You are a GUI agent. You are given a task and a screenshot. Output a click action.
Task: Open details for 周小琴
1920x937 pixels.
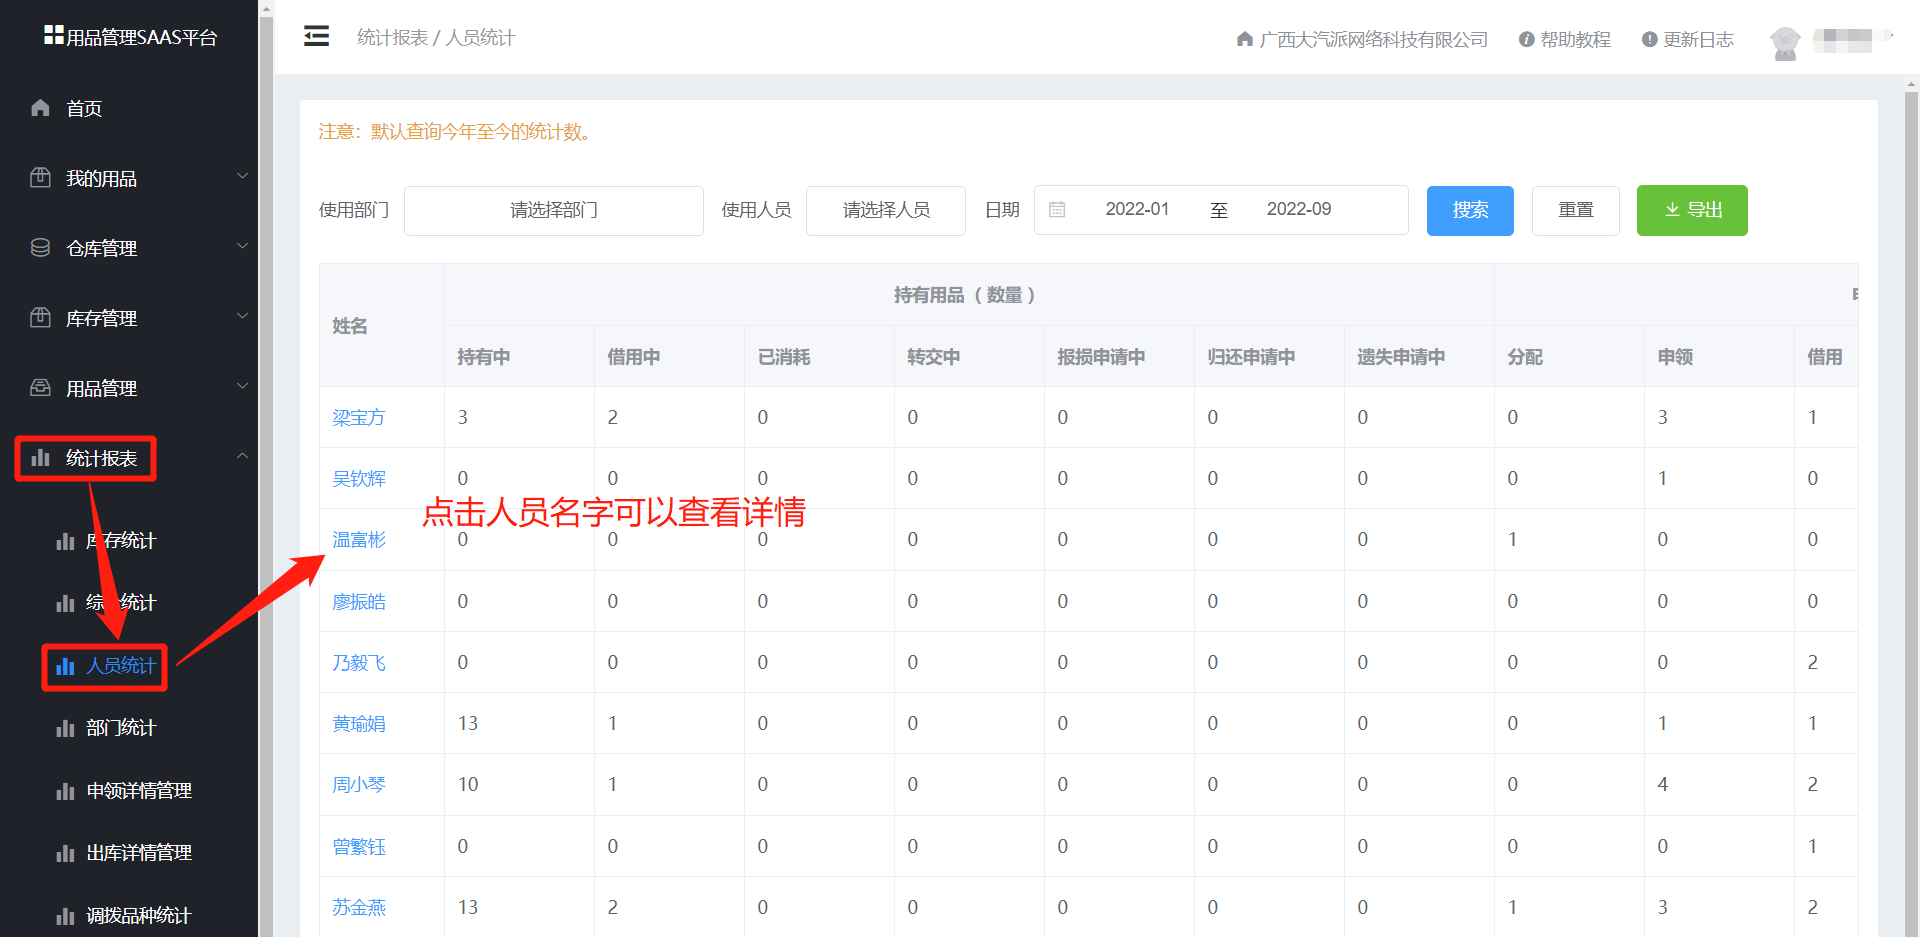point(359,785)
